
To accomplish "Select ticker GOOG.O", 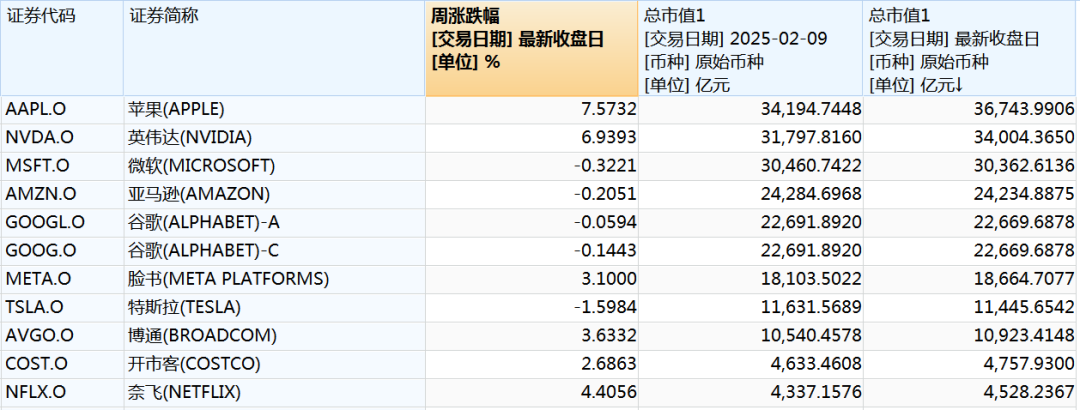I will pyautogui.click(x=41, y=251).
